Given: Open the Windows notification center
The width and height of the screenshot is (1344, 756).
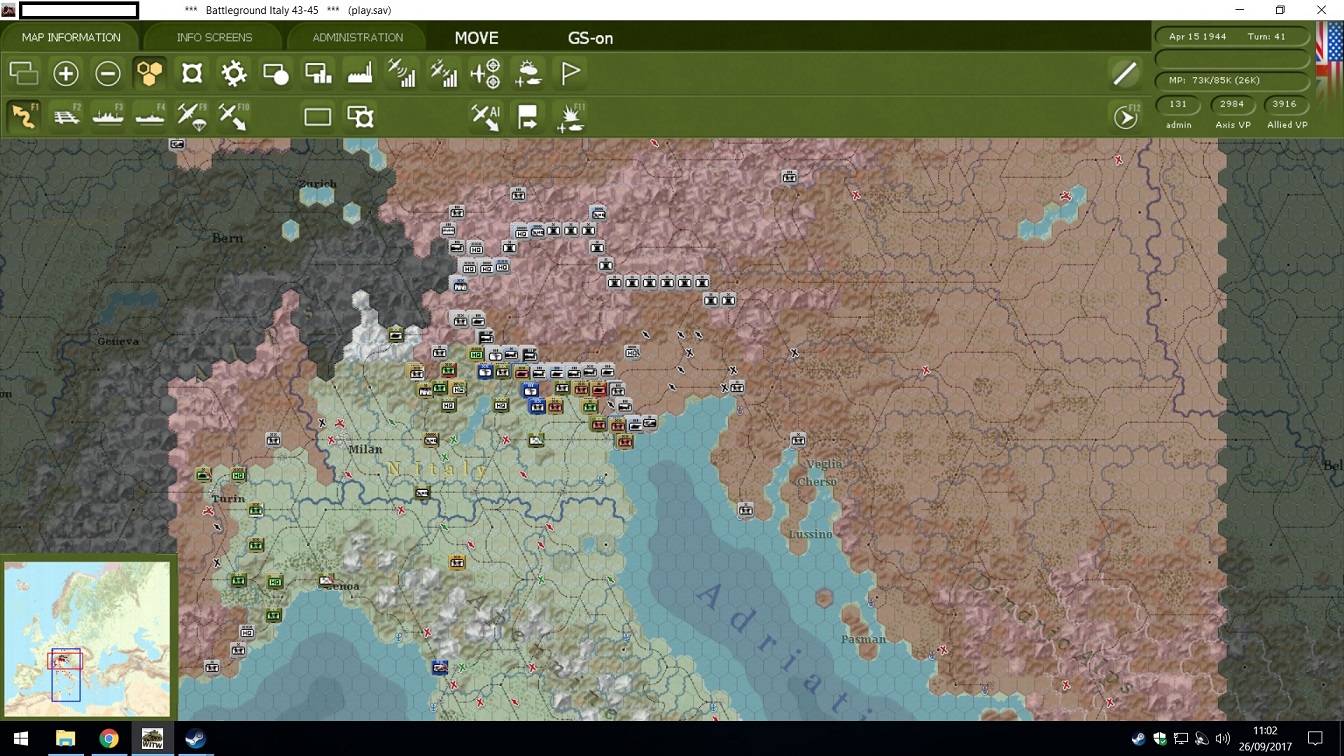Looking at the screenshot, I should (1315, 739).
